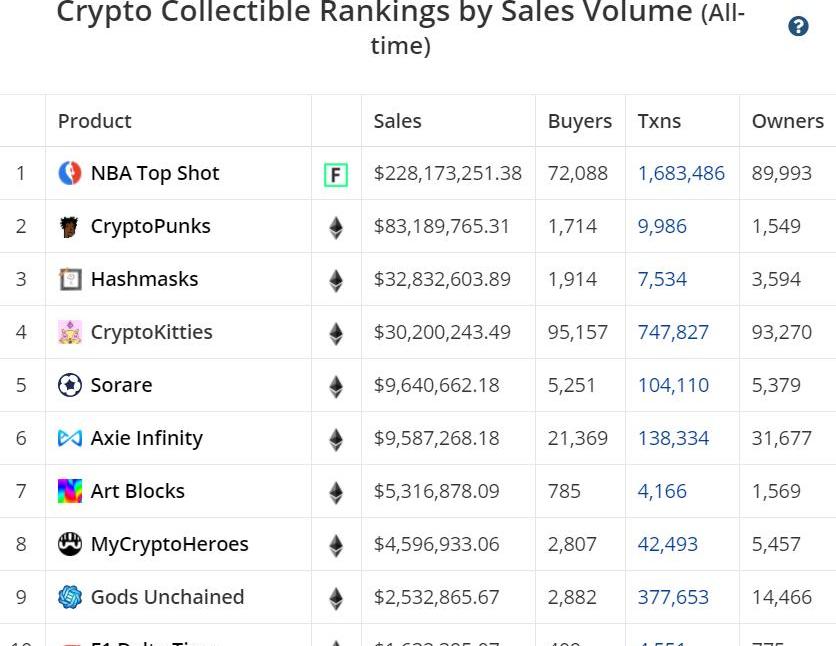Click the Hashmasks logo icon

69,279
